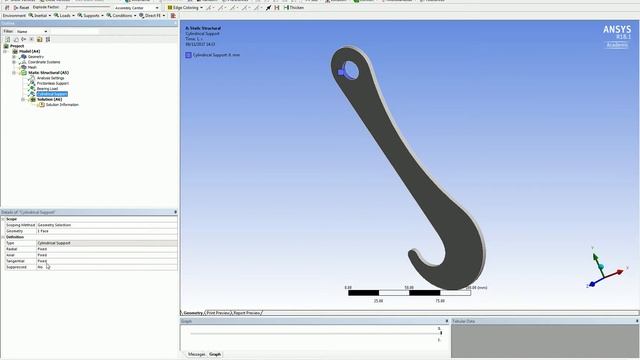Click the Thicken annotation button
Image resolution: width=640 pixels, height=360 pixels.
293,8
